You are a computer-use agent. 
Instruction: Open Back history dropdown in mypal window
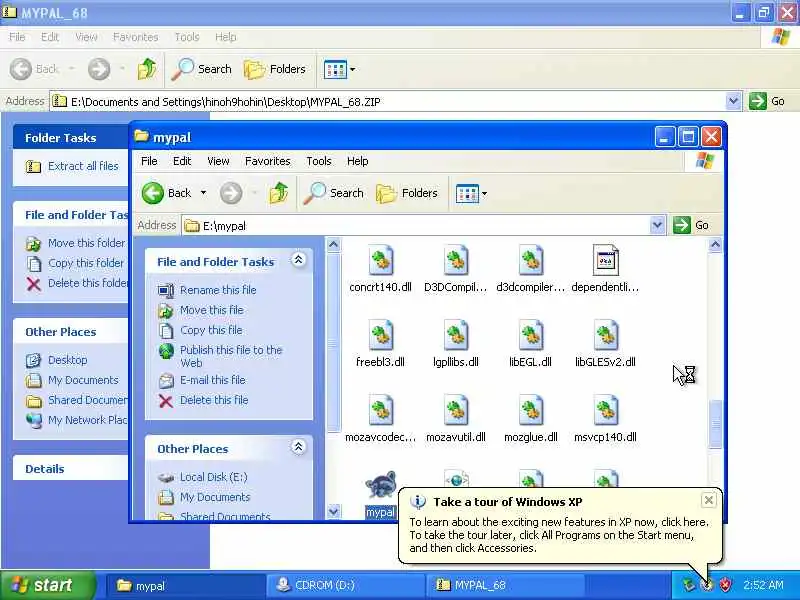click(203, 193)
